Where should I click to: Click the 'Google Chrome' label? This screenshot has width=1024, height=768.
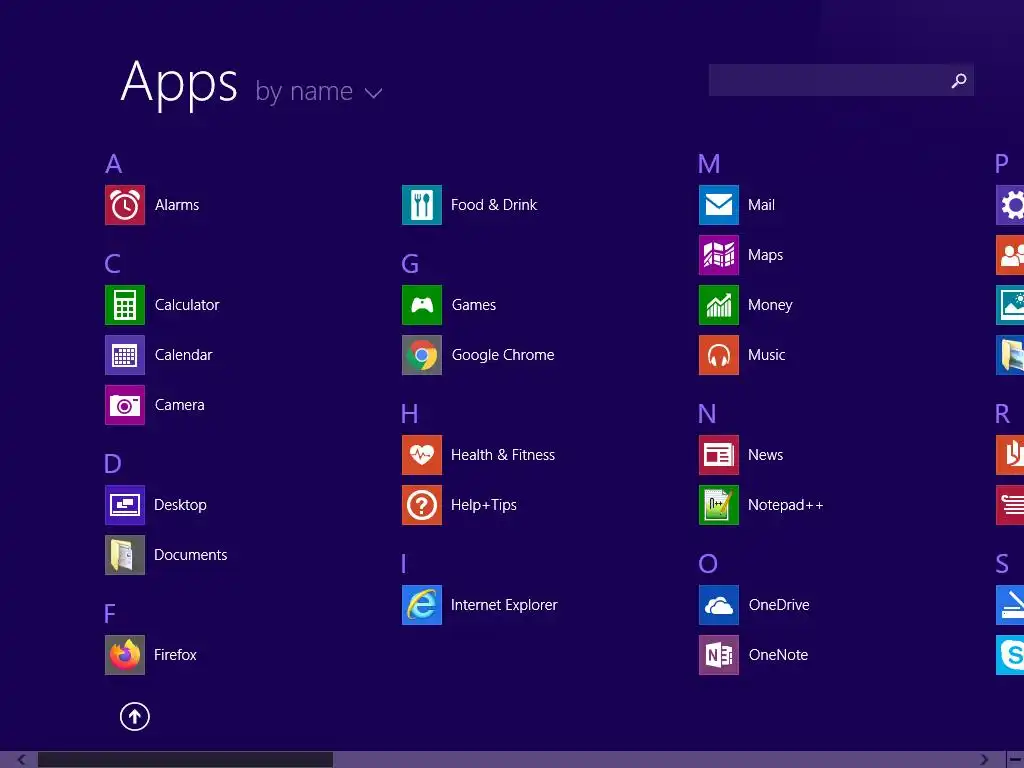(503, 355)
